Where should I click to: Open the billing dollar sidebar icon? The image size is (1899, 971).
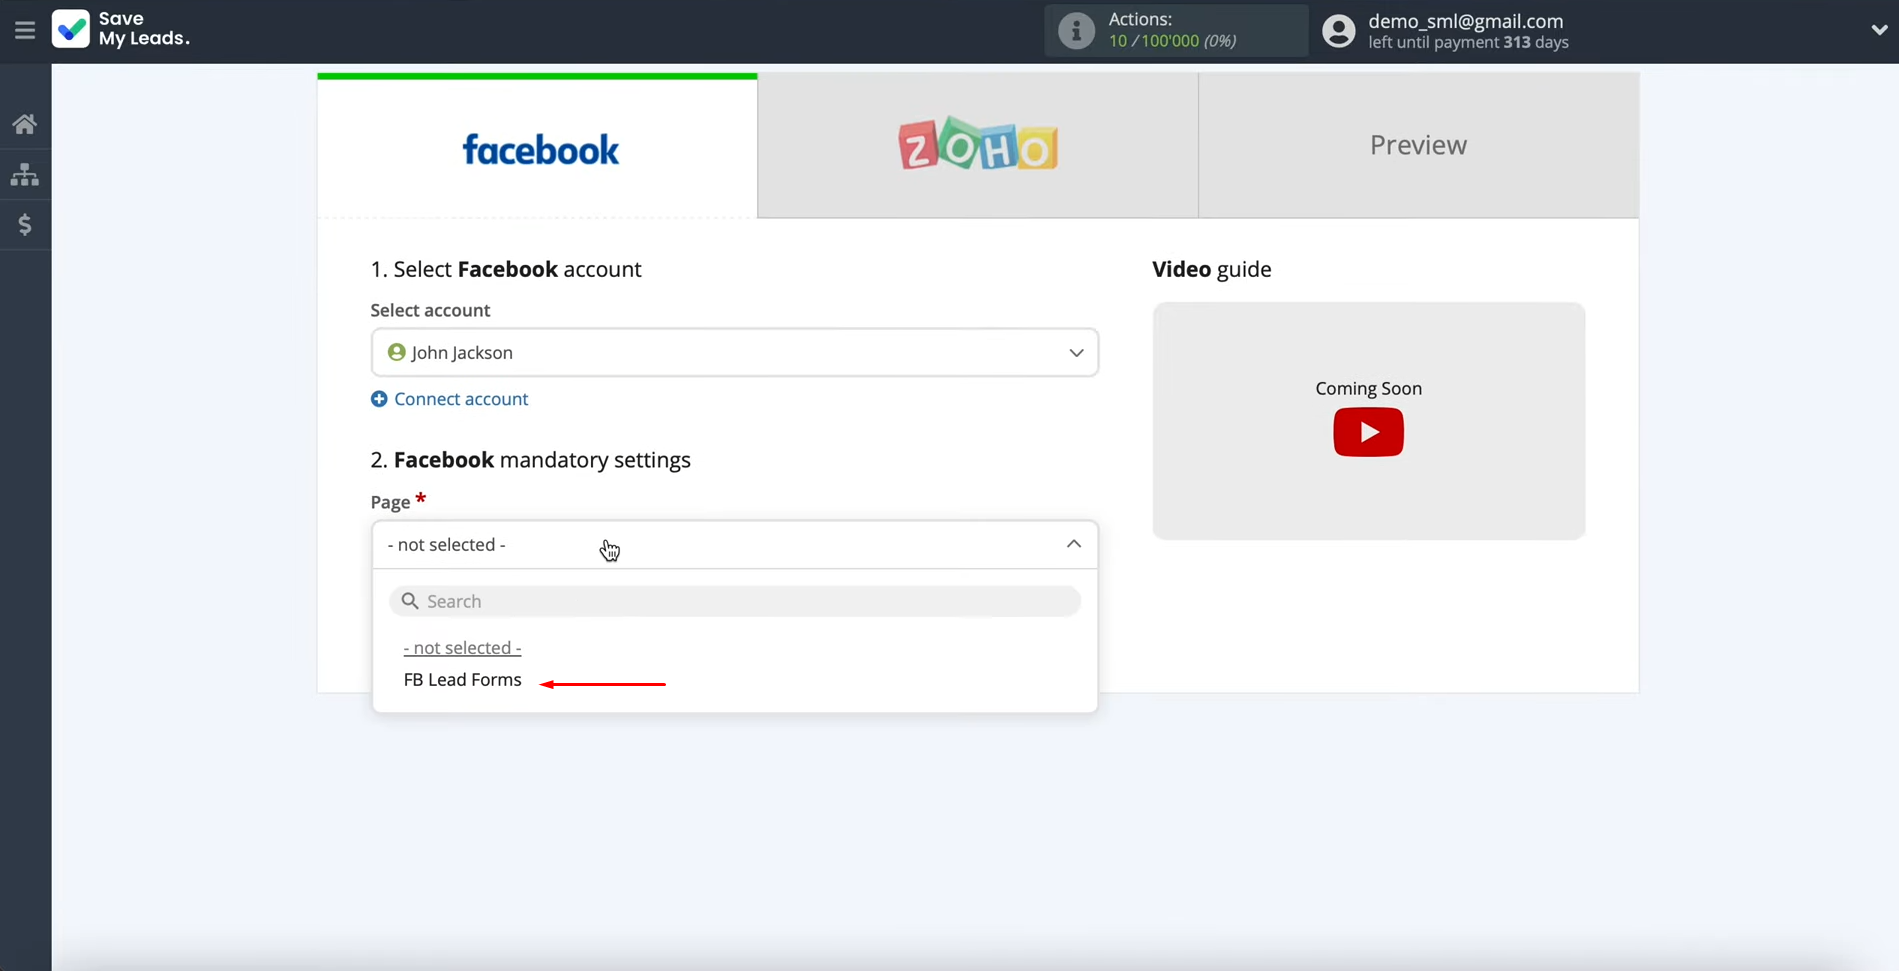point(25,225)
